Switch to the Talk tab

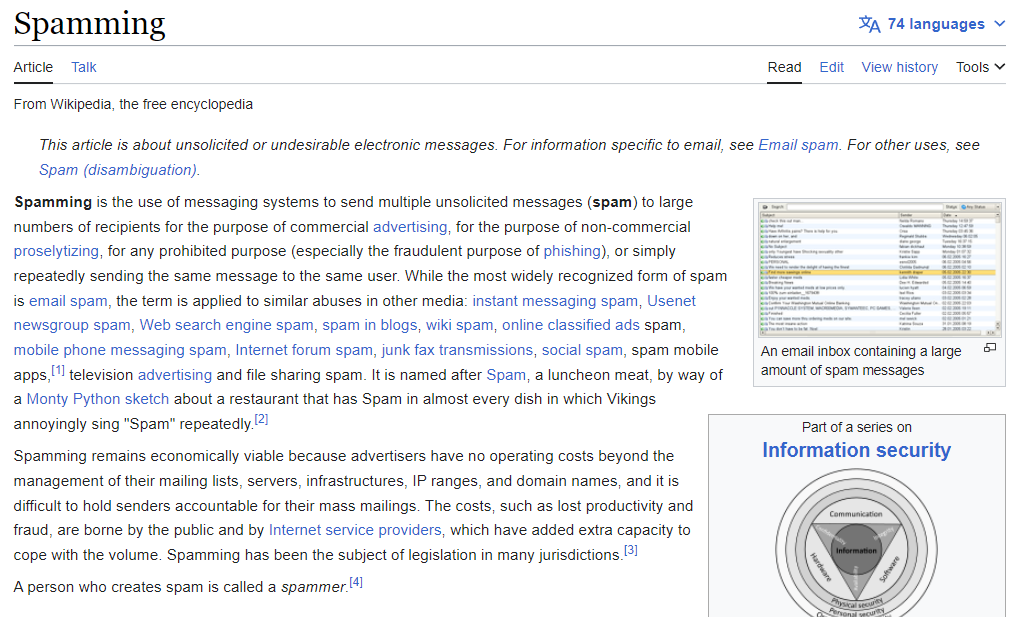[84, 67]
